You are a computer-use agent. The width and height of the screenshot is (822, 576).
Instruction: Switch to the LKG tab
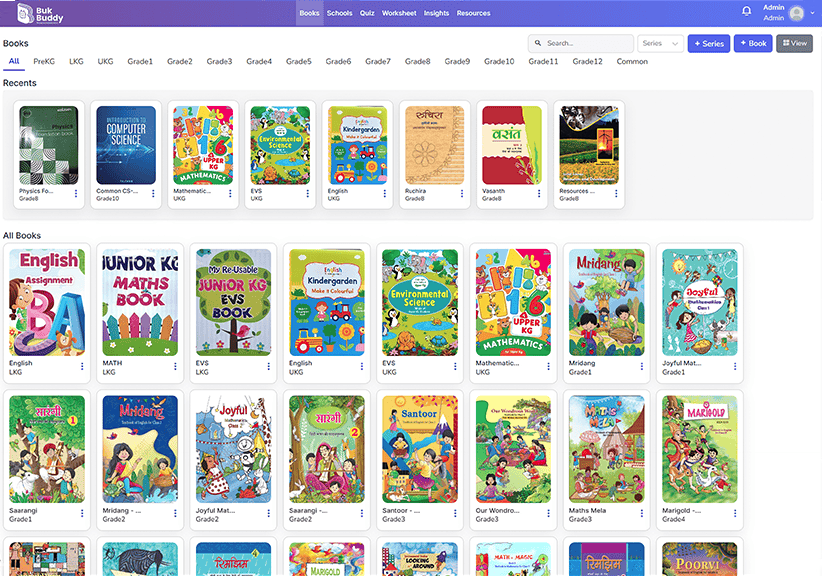(77, 61)
